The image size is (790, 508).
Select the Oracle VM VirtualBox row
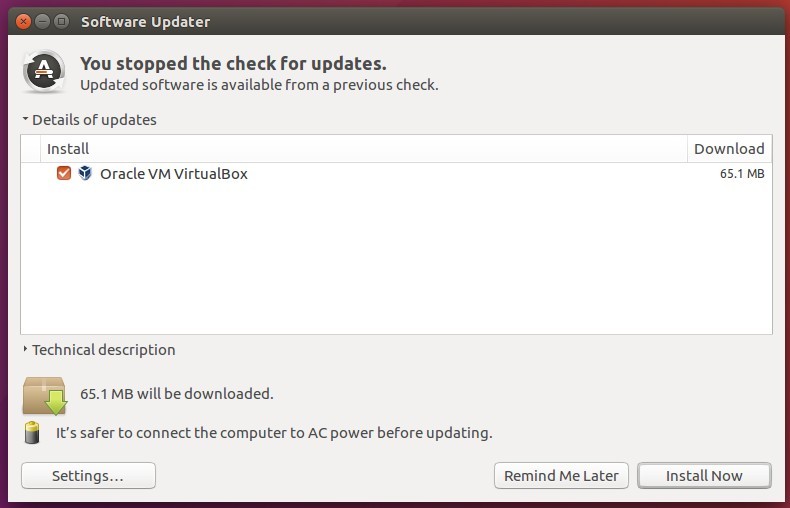pos(397,173)
